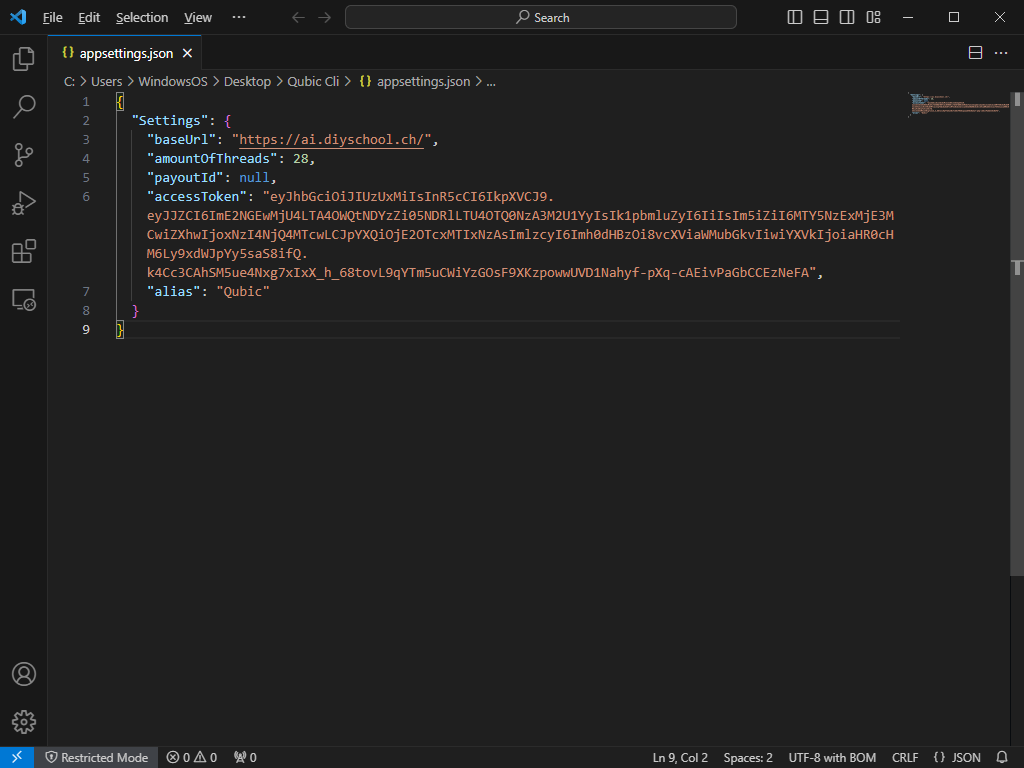Screen dimensions: 1024x768
Task: Open the Remote Explorer view
Action: (24, 299)
